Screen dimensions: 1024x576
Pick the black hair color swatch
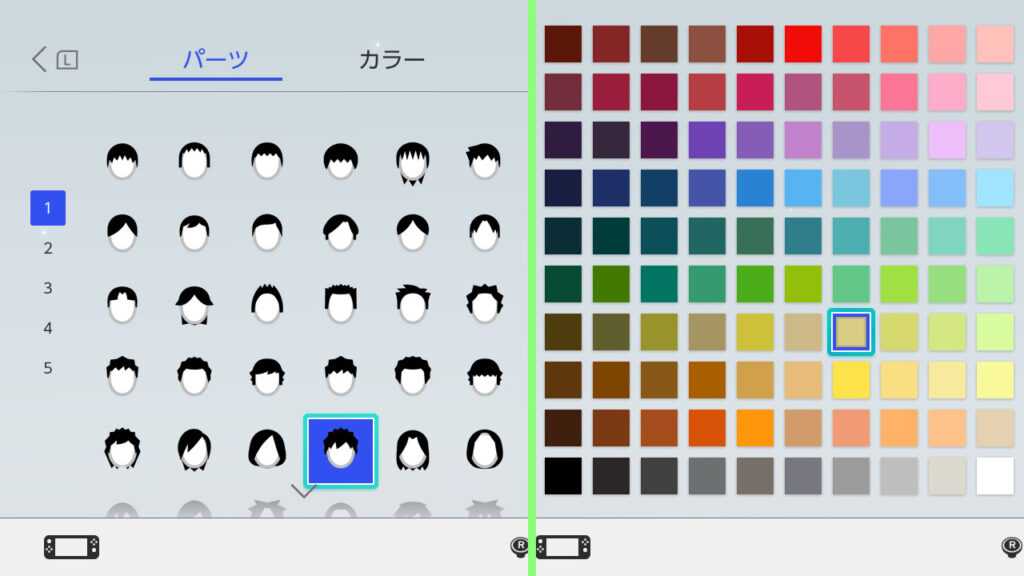pyautogui.click(x=563, y=476)
